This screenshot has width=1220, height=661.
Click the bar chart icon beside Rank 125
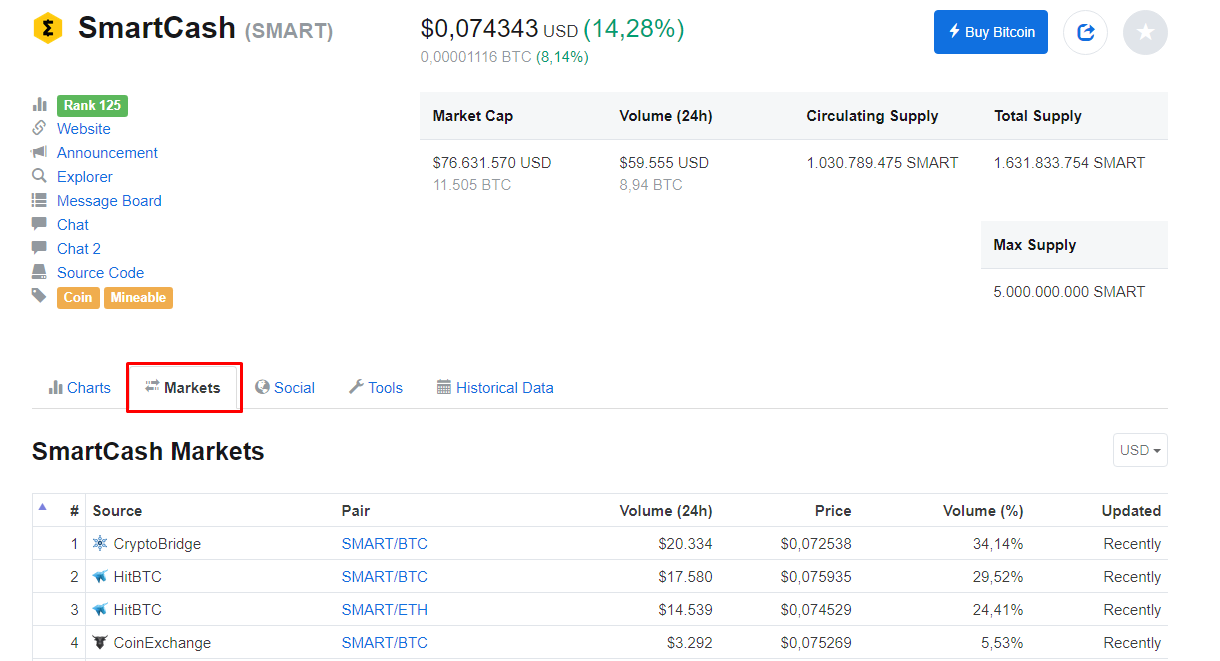(40, 105)
